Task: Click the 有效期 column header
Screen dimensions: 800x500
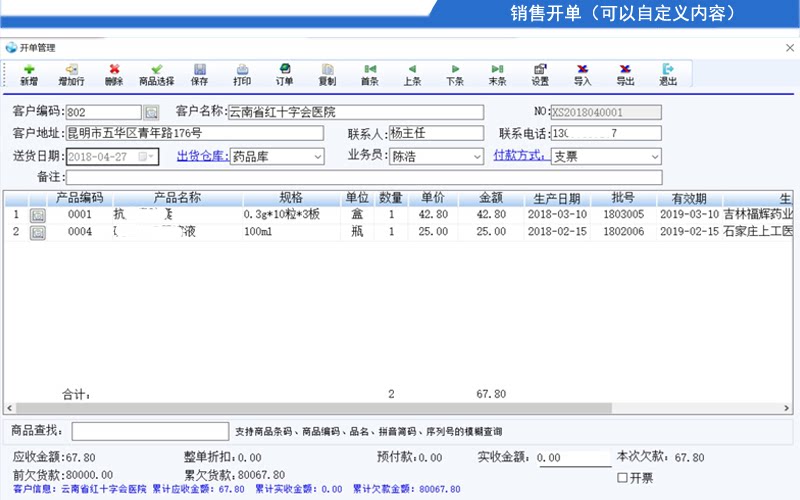Action: click(x=689, y=198)
